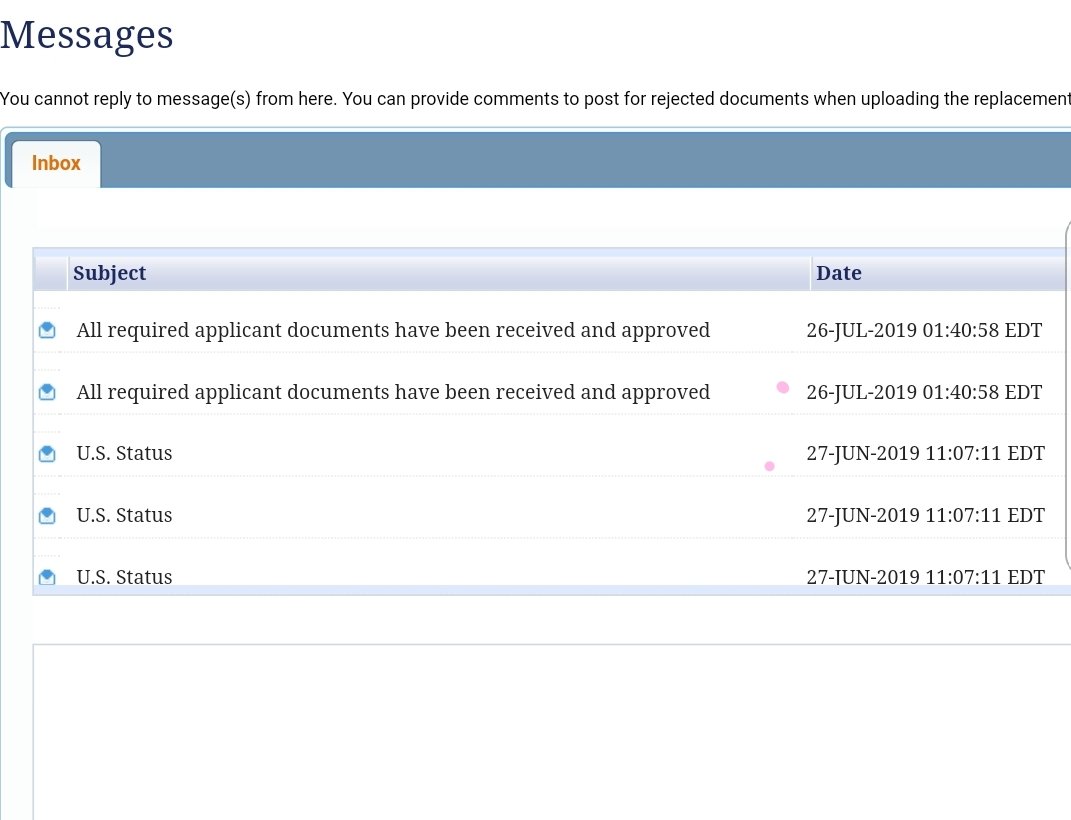
Task: Click envelope icon of first approved documents message
Action: 47,330
